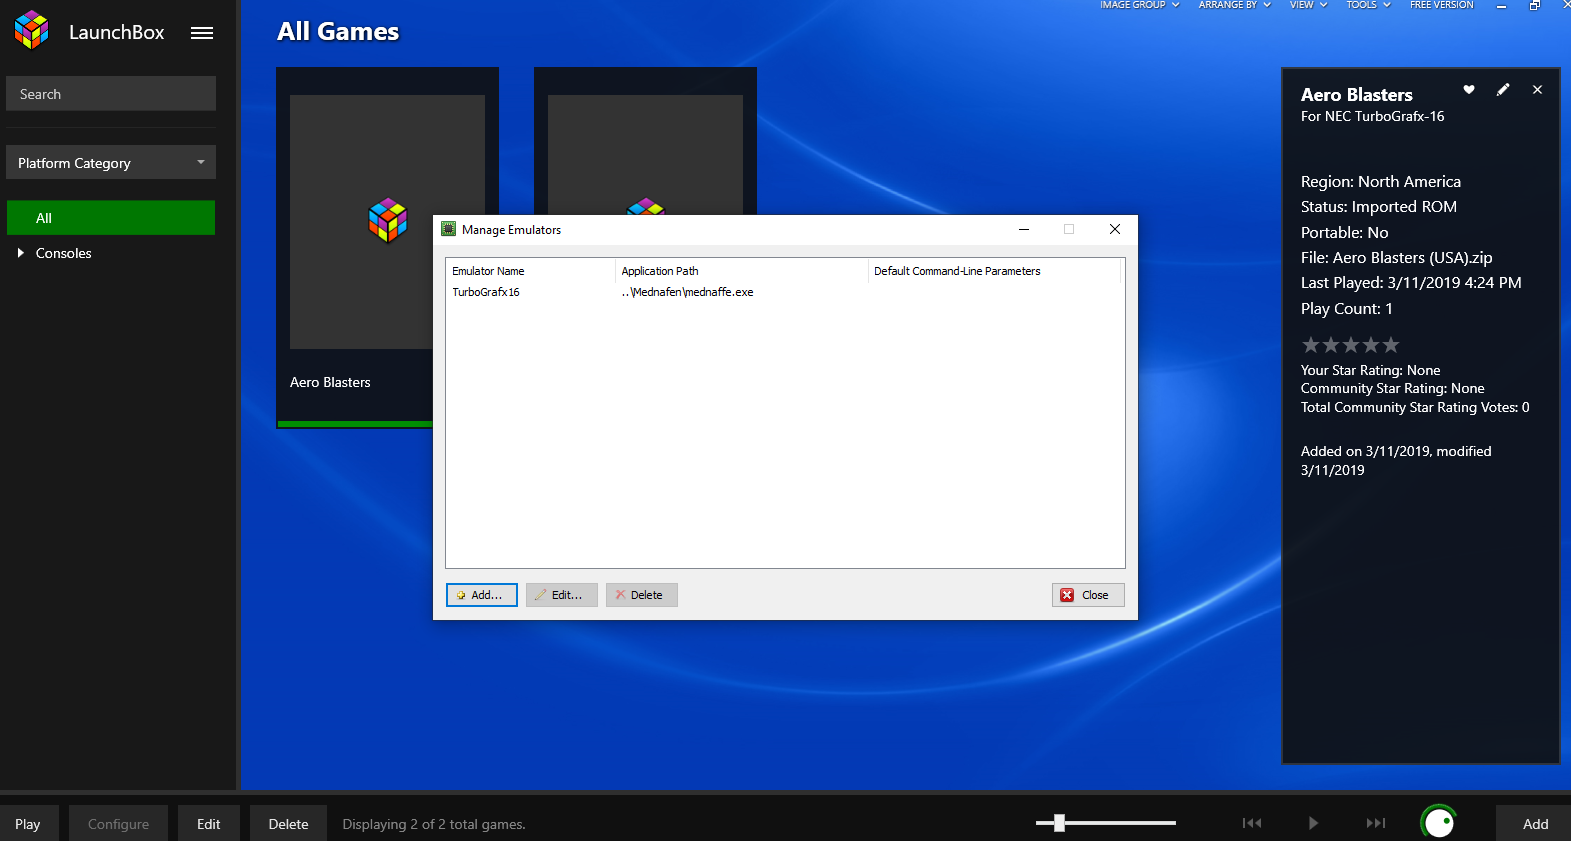Click the green circular toggle icon in bottom bar
1571x841 pixels.
tap(1439, 823)
